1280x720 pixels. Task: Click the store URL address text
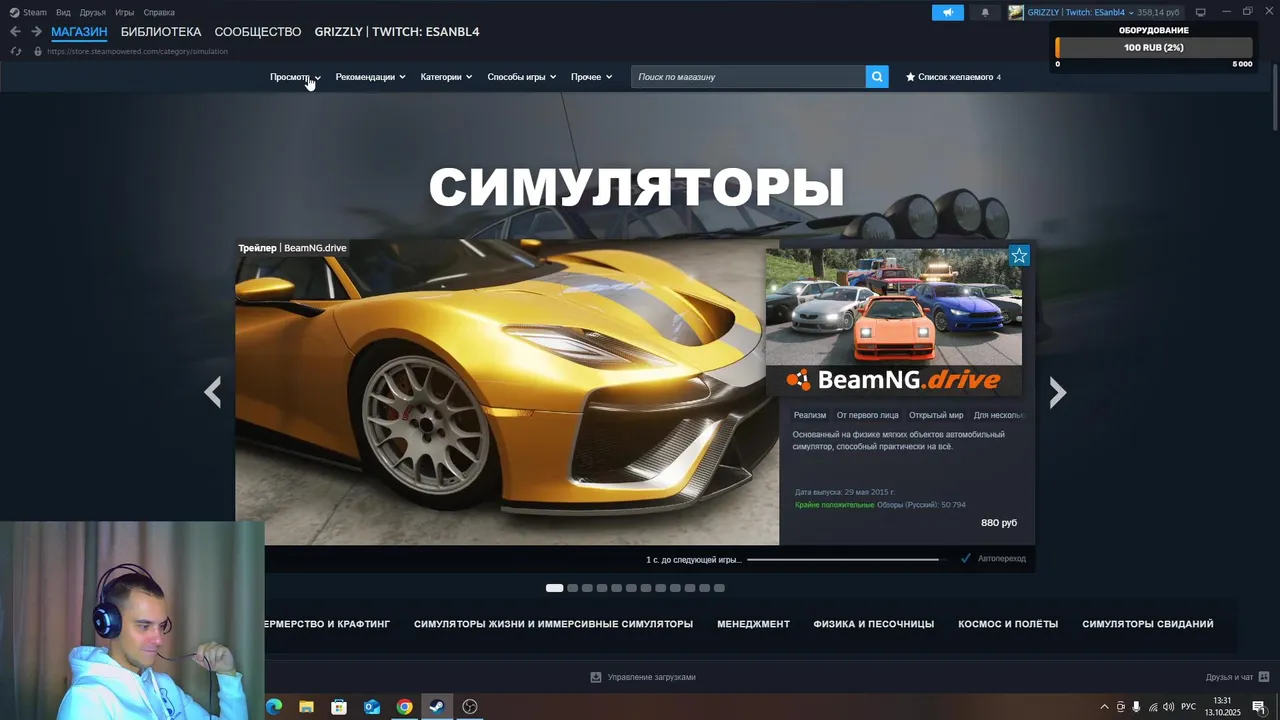coord(137,51)
